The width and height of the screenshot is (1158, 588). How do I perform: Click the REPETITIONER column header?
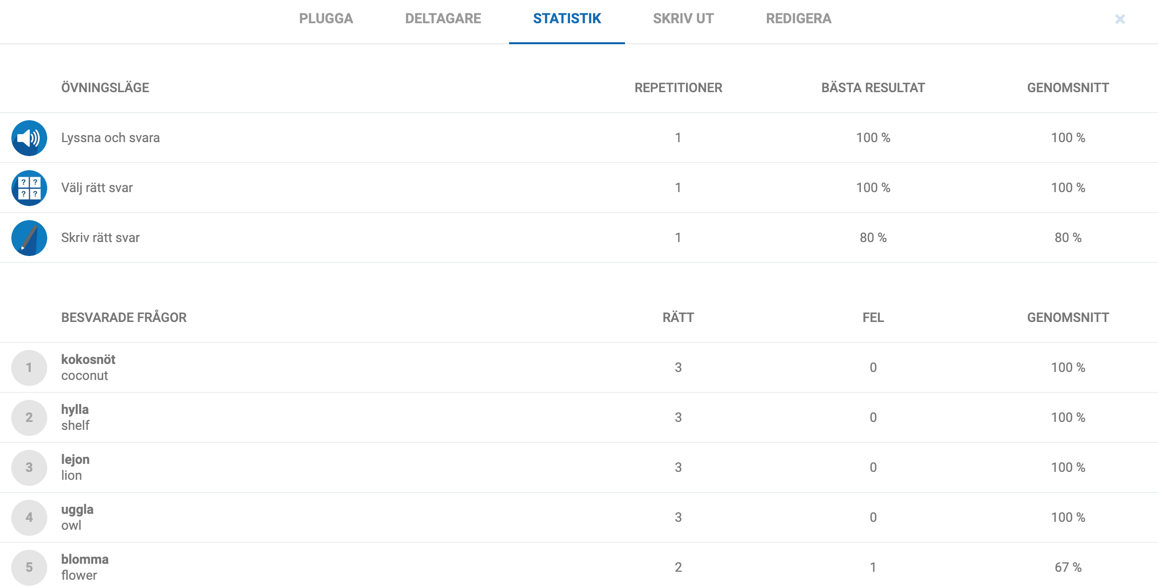pos(678,88)
